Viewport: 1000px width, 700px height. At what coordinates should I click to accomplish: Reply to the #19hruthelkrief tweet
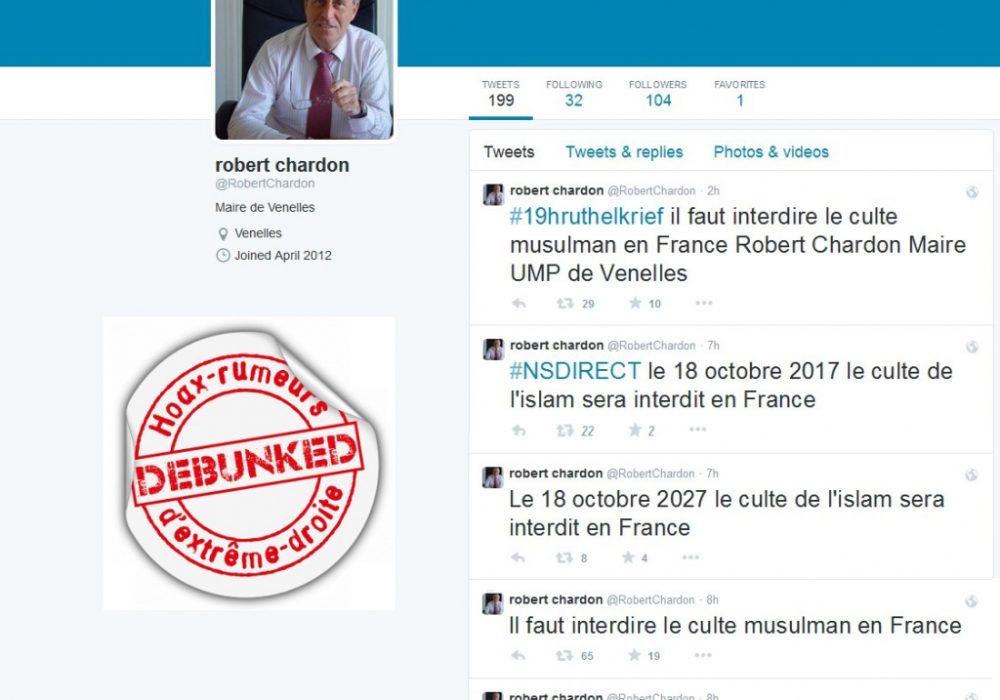click(x=519, y=303)
